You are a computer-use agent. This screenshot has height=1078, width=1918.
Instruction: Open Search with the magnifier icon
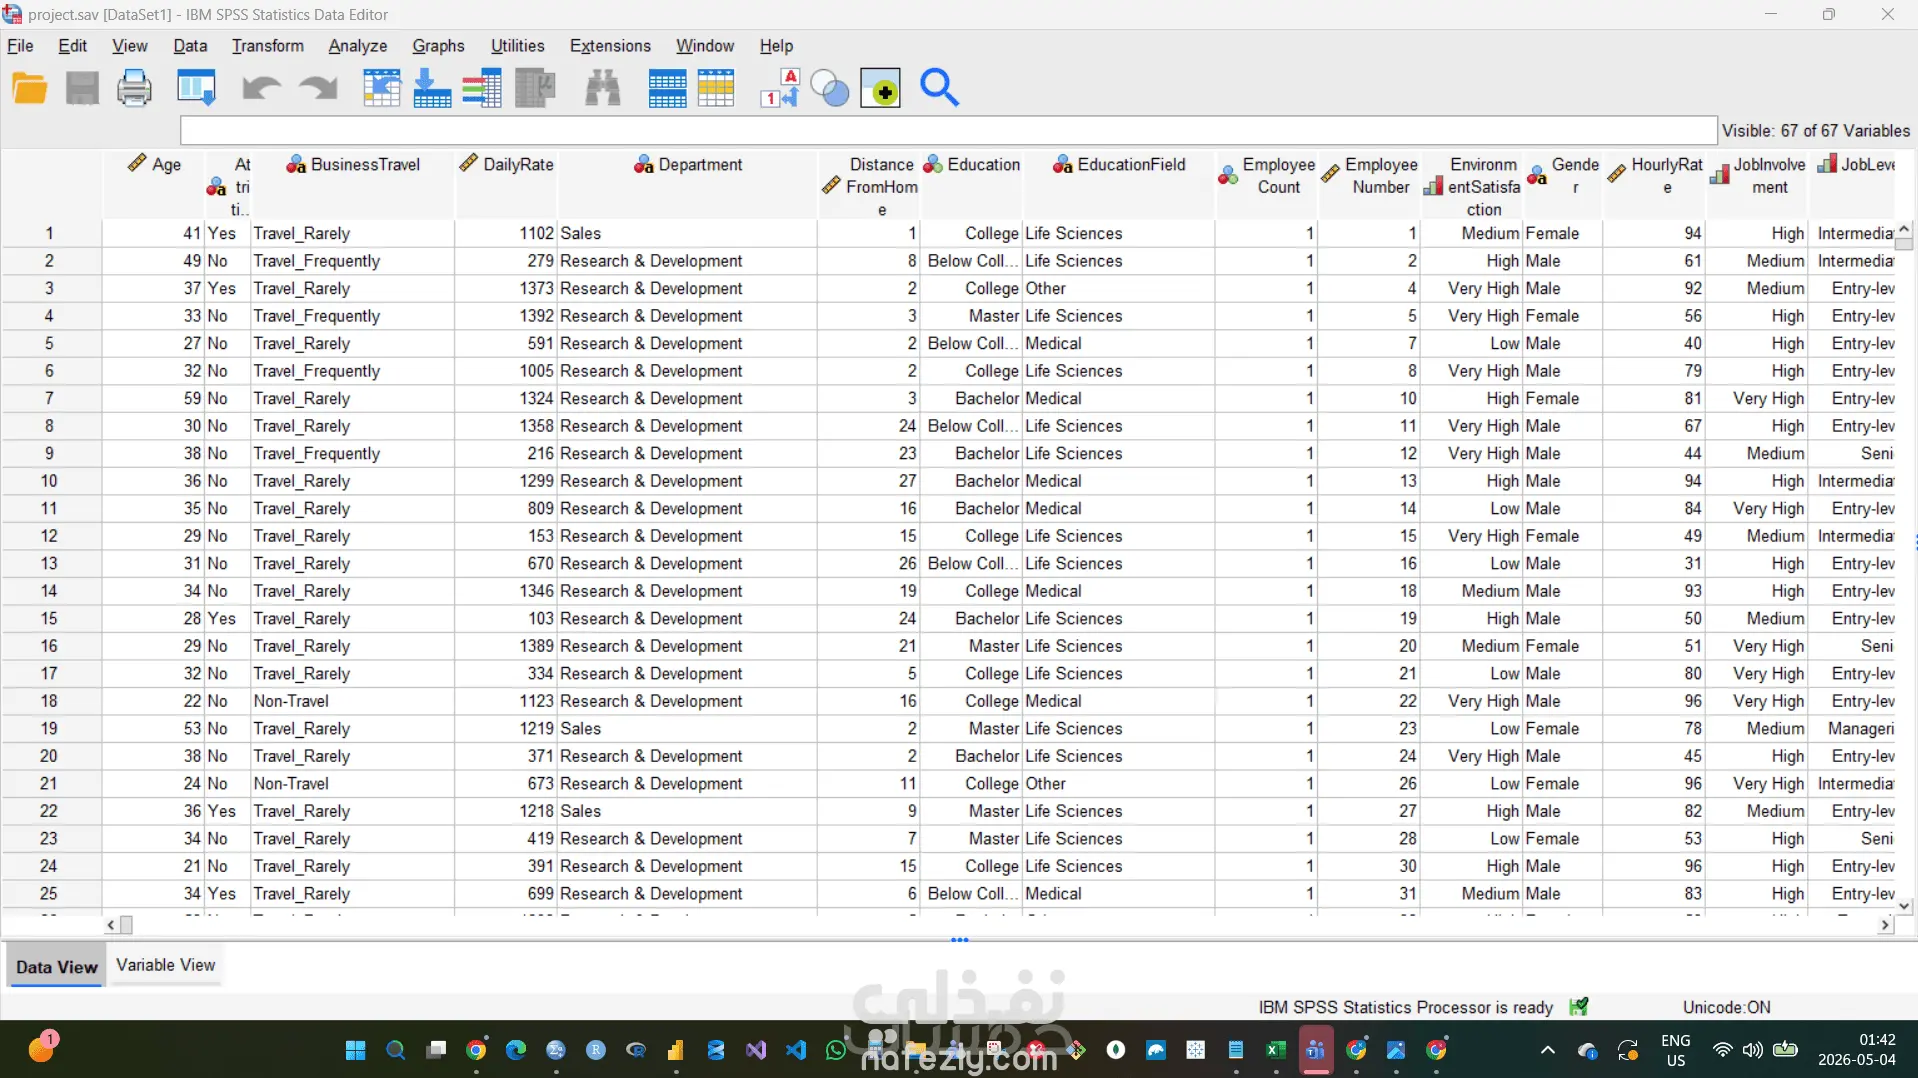click(x=939, y=89)
